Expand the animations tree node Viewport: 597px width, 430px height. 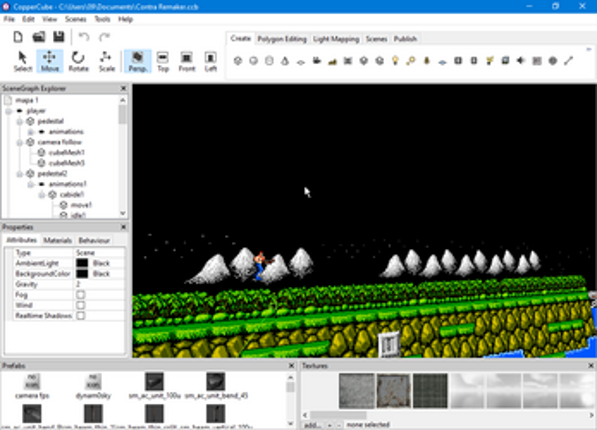click(x=31, y=132)
